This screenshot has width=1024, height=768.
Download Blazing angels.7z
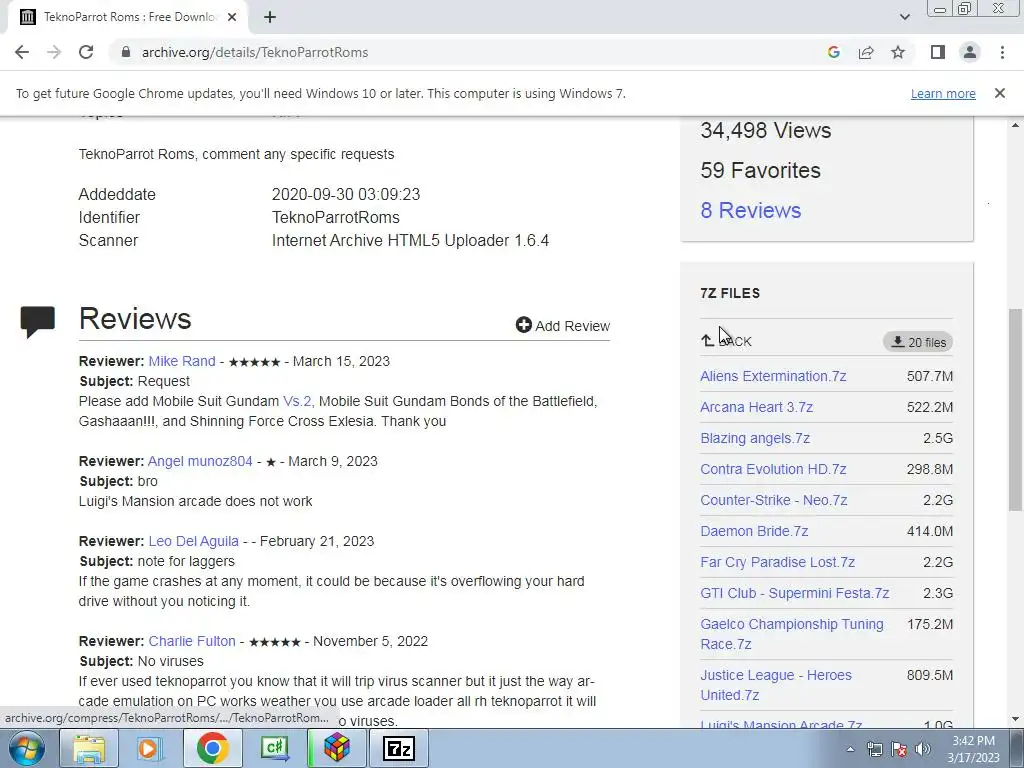point(755,438)
